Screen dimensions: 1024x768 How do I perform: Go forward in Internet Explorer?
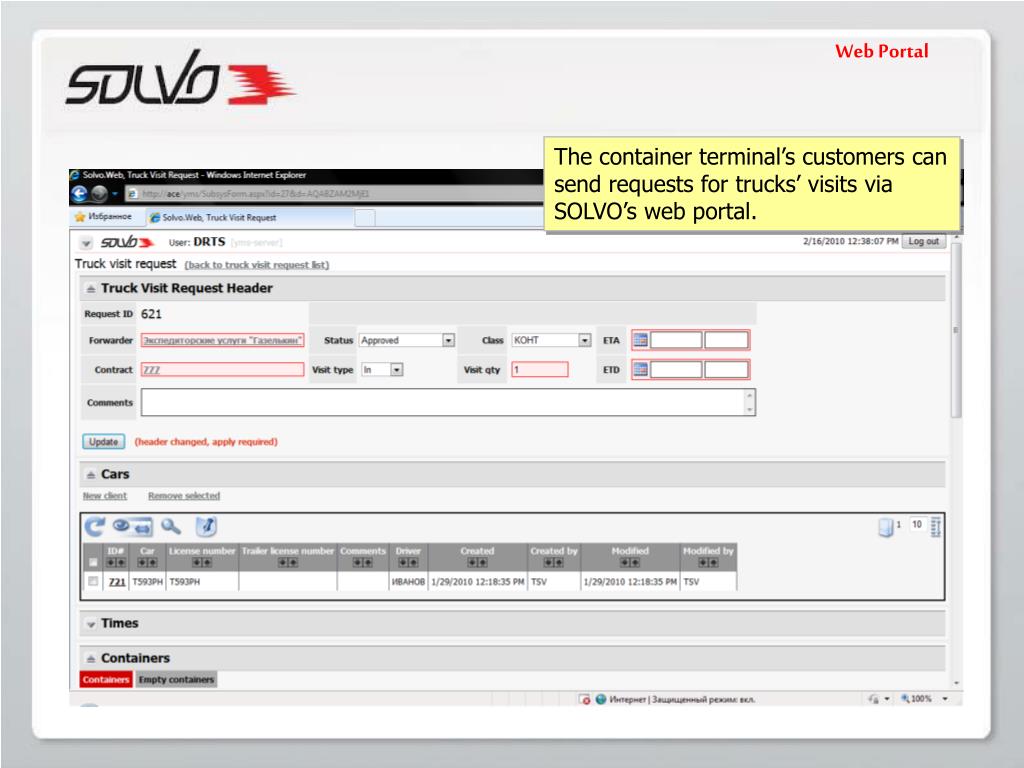click(99, 194)
